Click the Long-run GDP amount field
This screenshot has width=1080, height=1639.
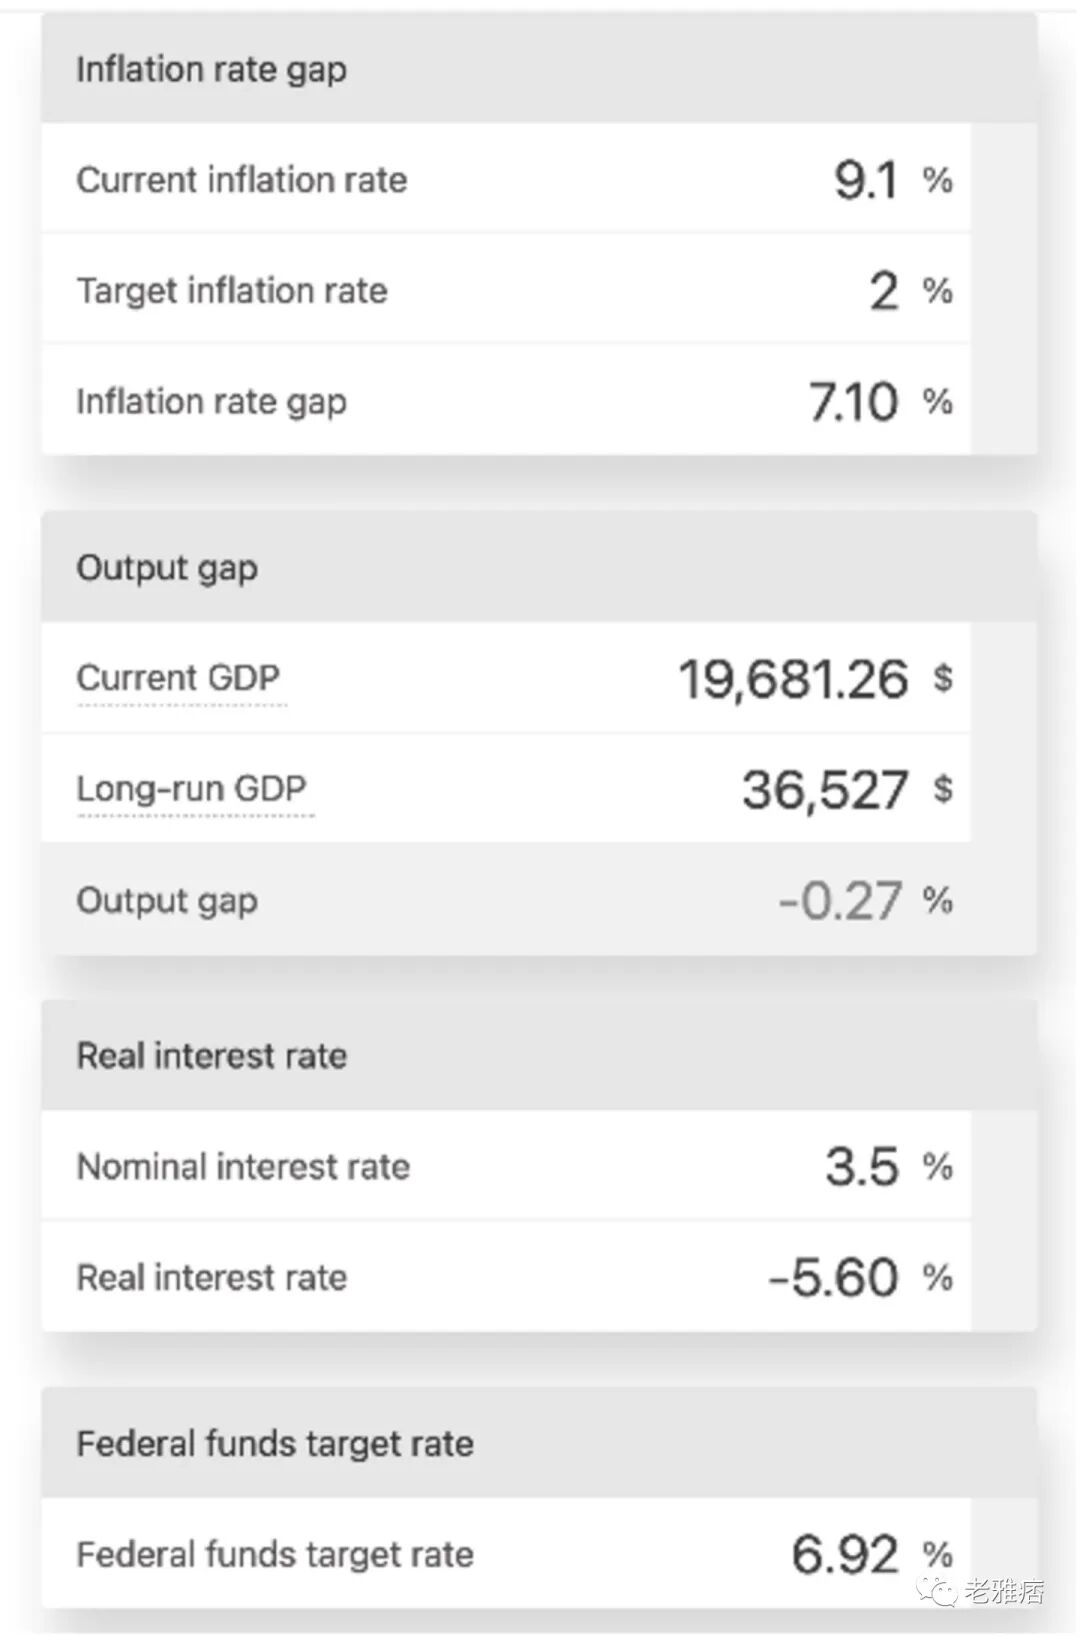tap(825, 790)
